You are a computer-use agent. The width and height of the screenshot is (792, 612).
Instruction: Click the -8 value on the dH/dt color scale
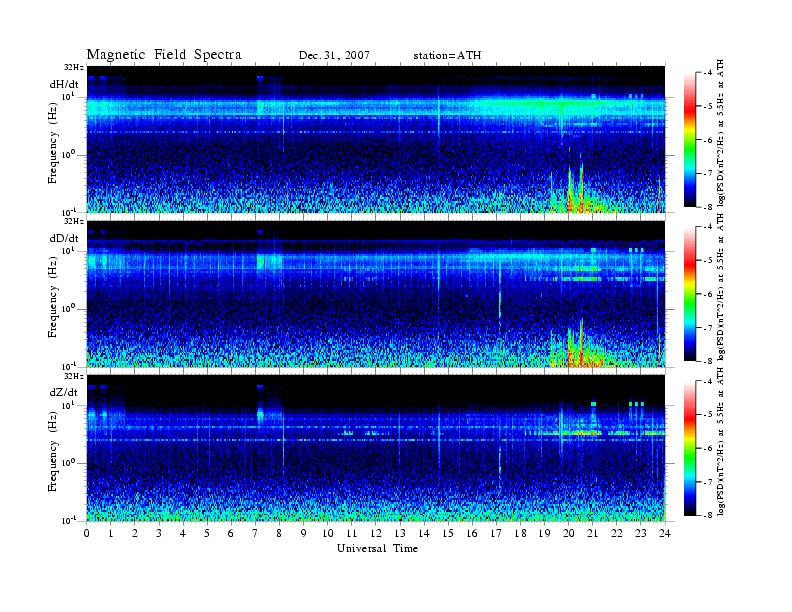709,207
